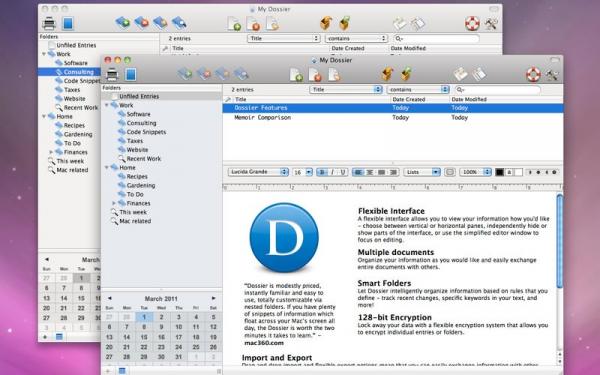Screen dimensions: 600x375
Task: Open the Title filter dropdown in back window
Action: (x=284, y=38)
